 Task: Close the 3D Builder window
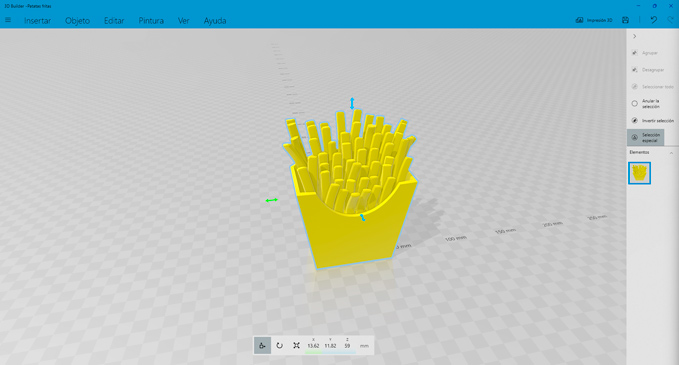(x=671, y=6)
